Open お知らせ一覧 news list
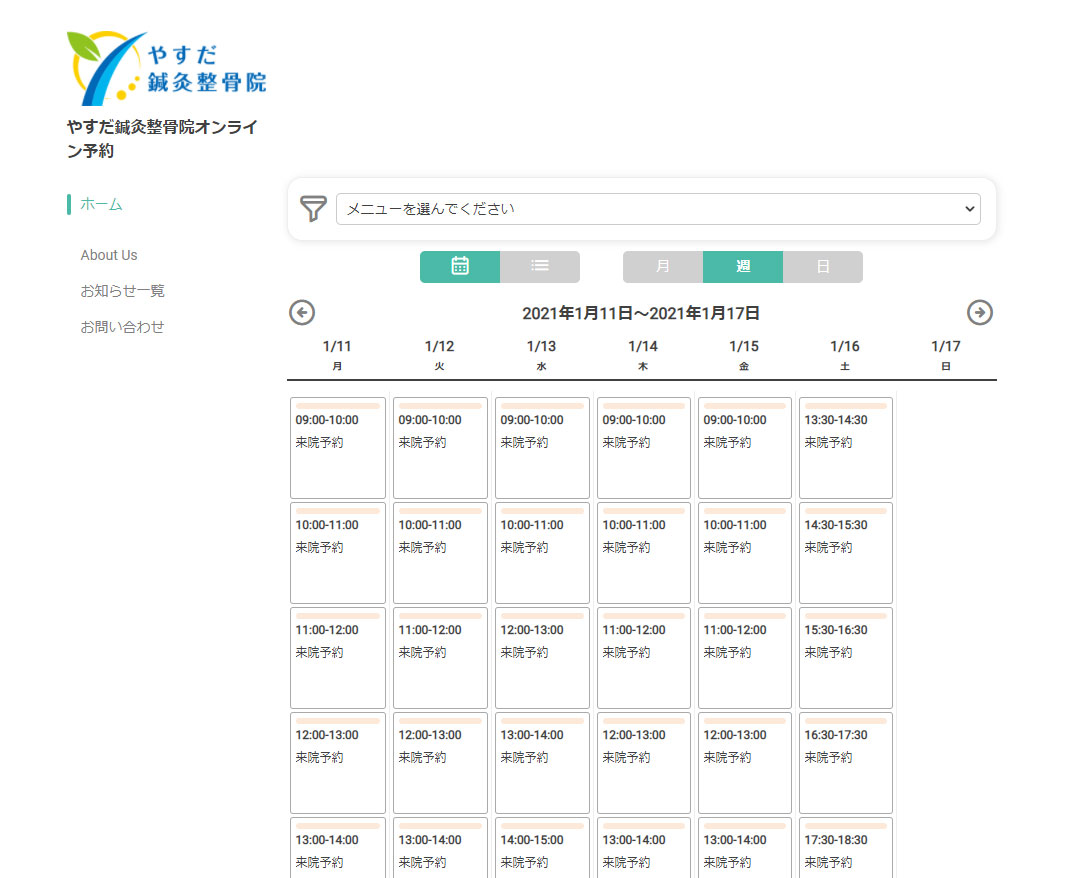 tap(122, 291)
